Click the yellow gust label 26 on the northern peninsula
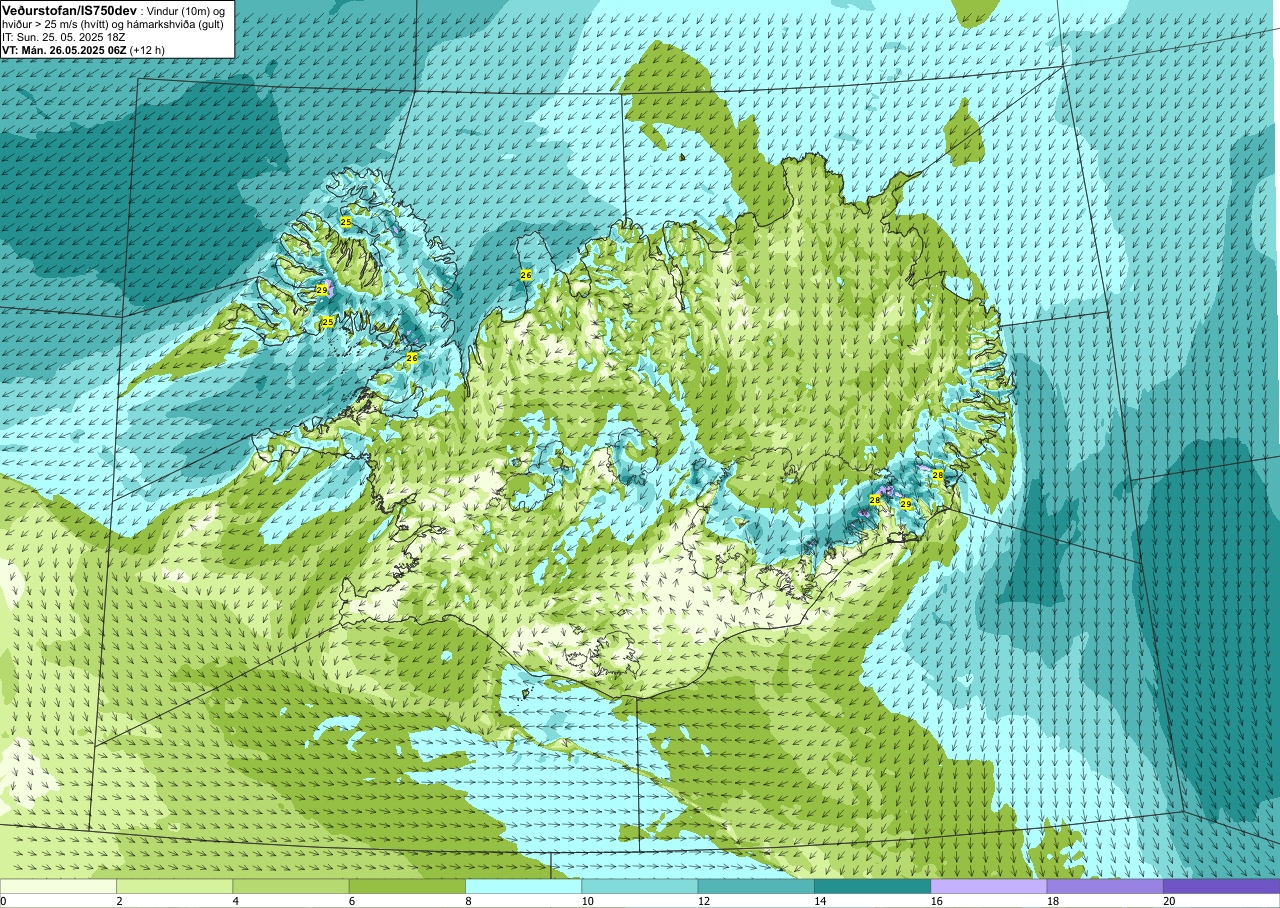This screenshot has width=1280, height=908. tap(526, 274)
